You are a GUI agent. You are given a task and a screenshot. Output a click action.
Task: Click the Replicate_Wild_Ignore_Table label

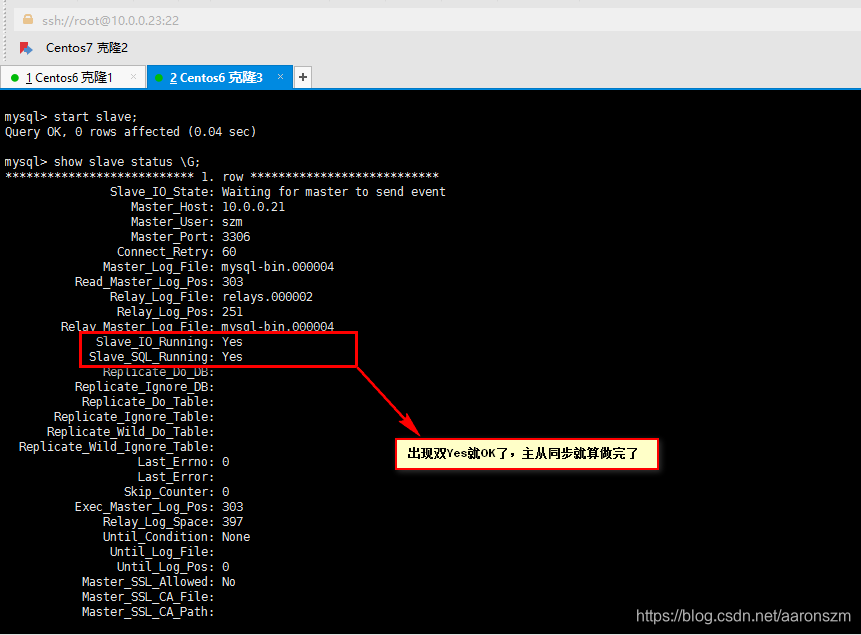(116, 447)
